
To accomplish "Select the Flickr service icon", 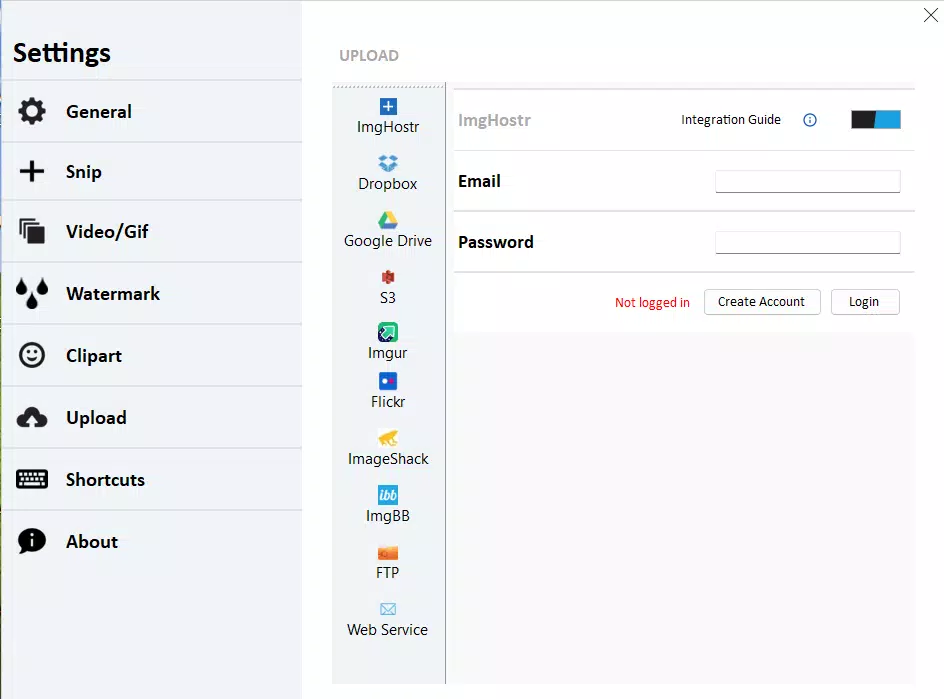I will [388, 381].
